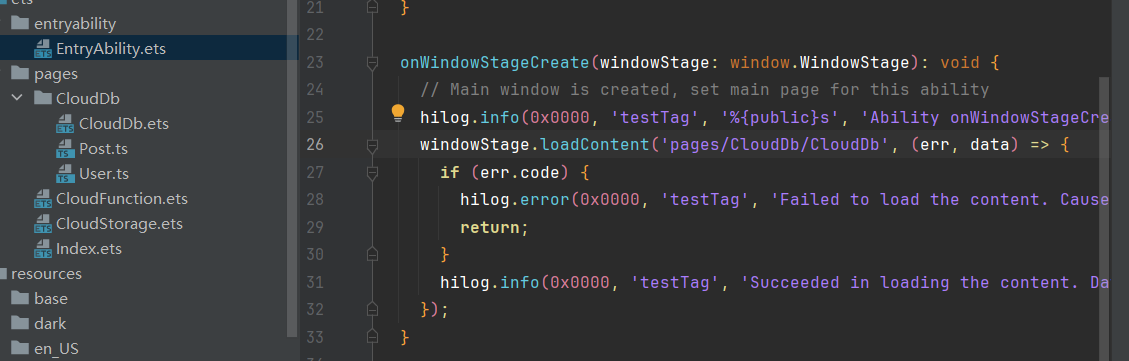Click the loadContent method call
This screenshot has width=1129, height=361.
[595, 145]
